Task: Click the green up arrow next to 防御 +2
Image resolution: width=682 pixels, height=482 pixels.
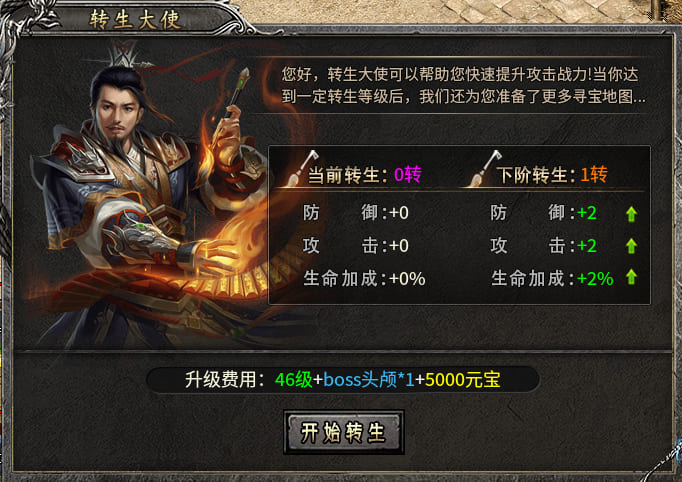Action: [631, 214]
